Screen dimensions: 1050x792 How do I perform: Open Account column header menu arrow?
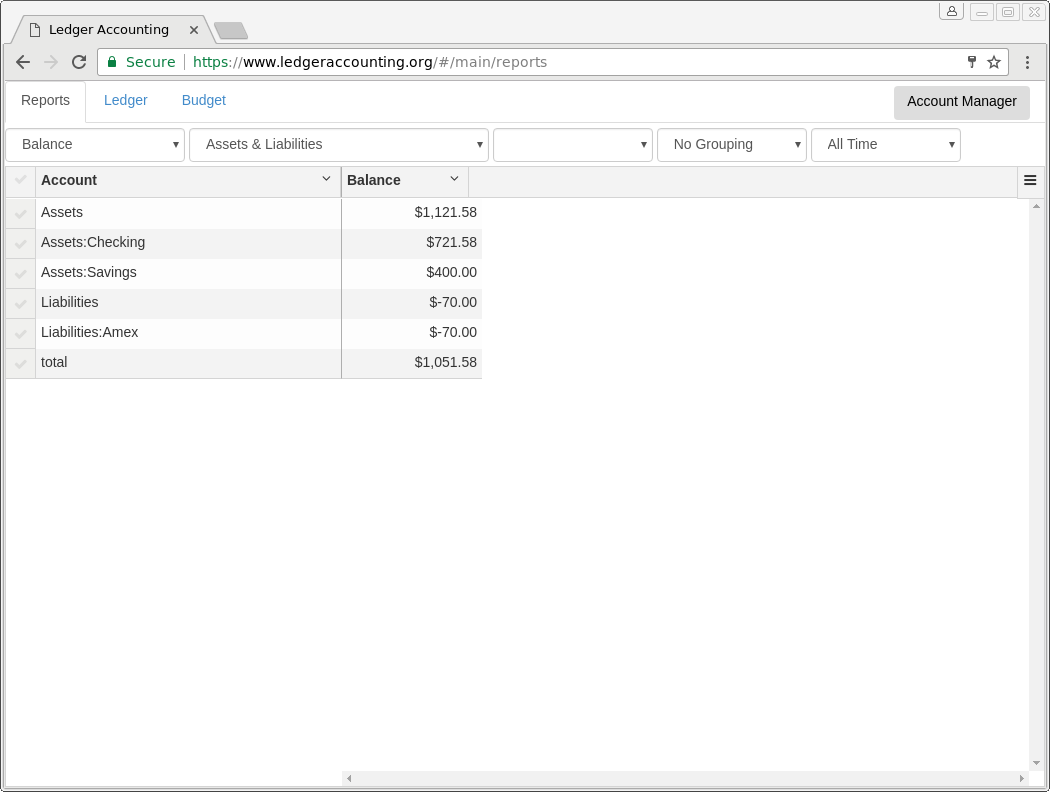point(326,179)
